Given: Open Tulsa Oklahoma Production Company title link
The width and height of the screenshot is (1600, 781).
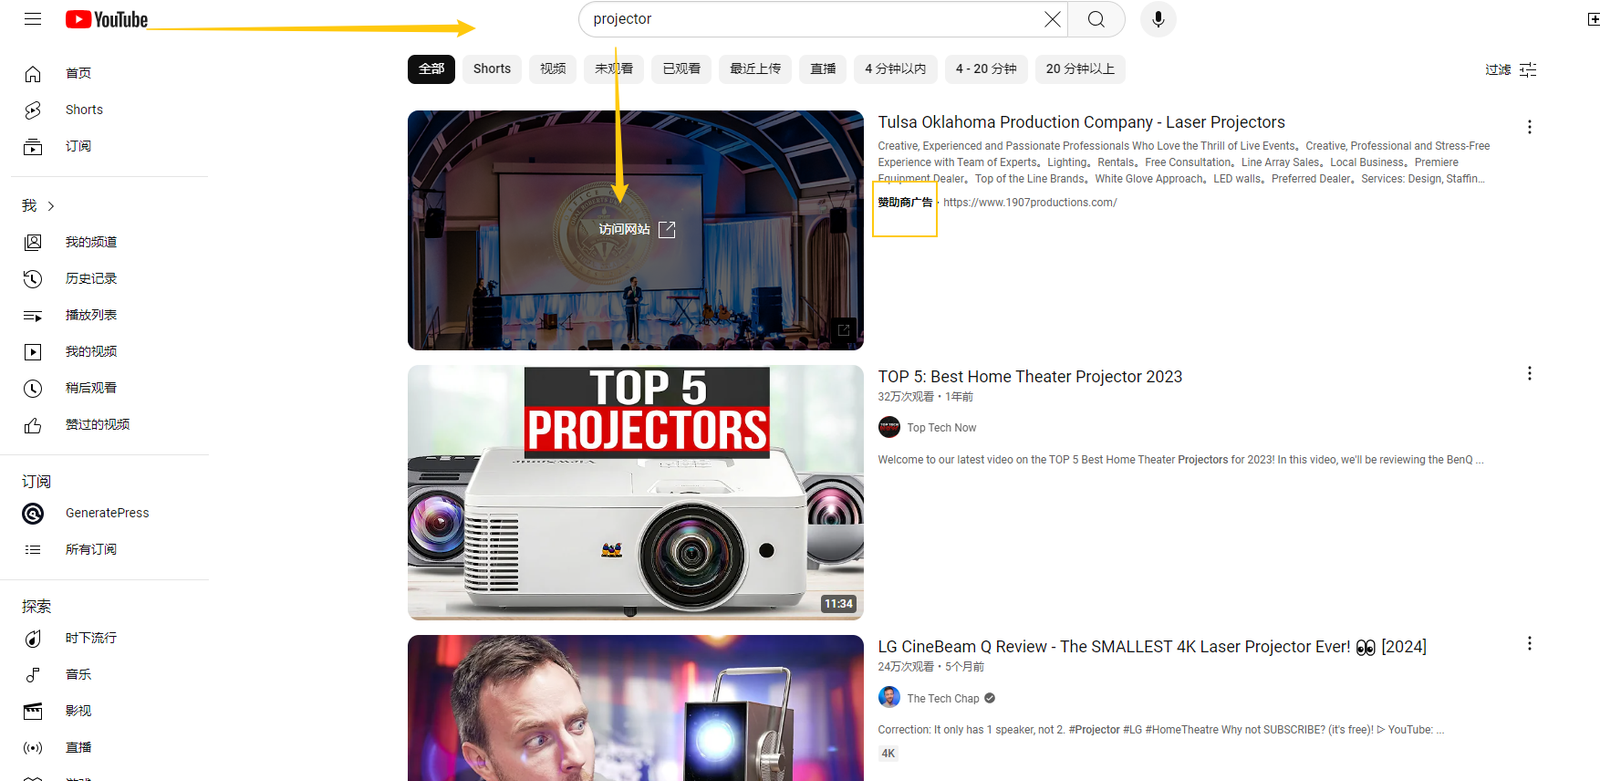Looking at the screenshot, I should (x=1081, y=122).
